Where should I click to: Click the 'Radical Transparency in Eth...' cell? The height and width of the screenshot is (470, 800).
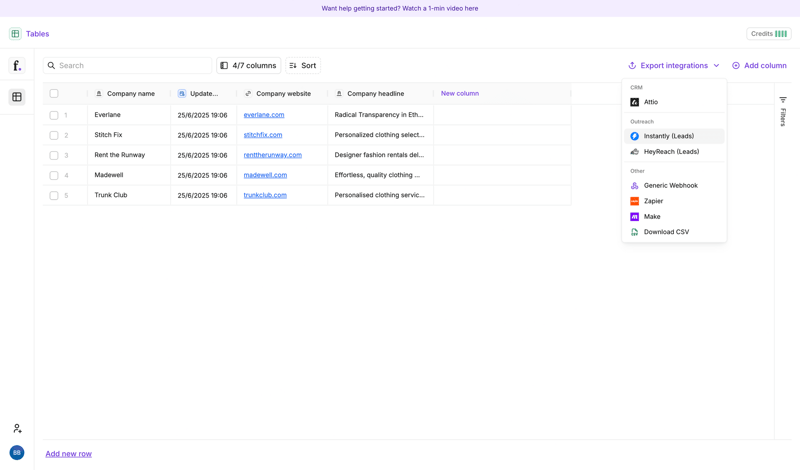point(381,115)
